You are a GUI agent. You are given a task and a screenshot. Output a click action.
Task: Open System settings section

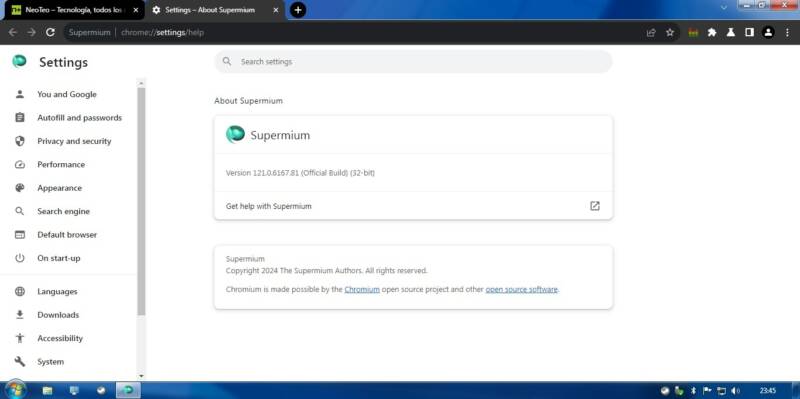pos(51,362)
